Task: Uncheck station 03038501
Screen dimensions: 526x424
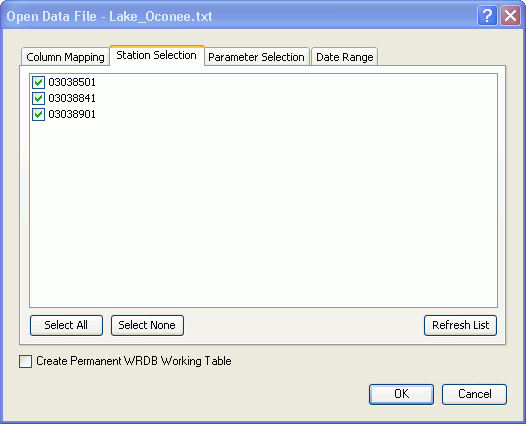Action: pyautogui.click(x=38, y=82)
